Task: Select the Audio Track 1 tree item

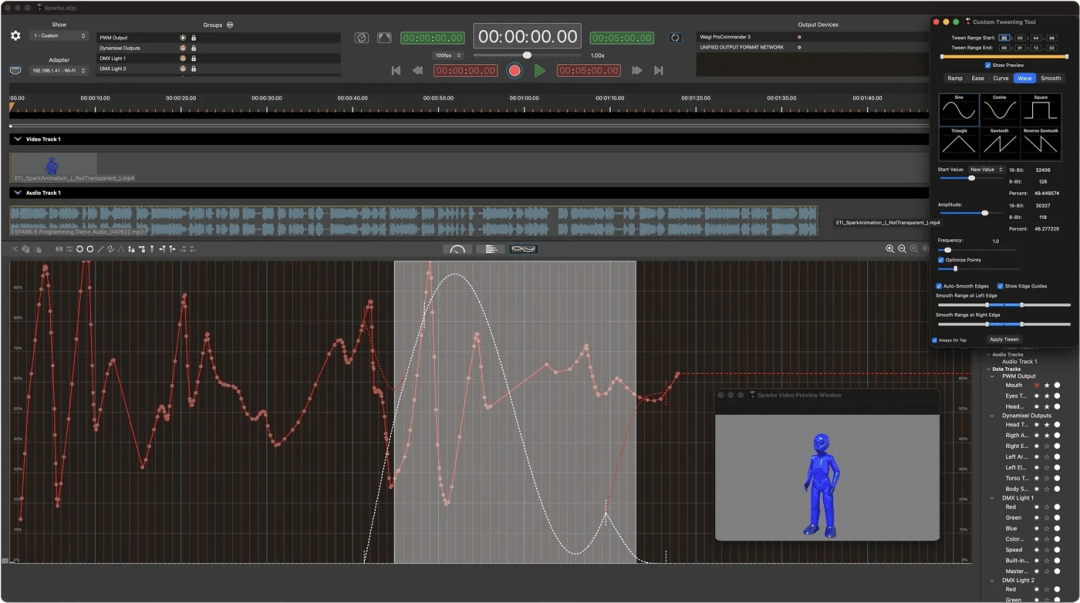Action: [x=1019, y=361]
